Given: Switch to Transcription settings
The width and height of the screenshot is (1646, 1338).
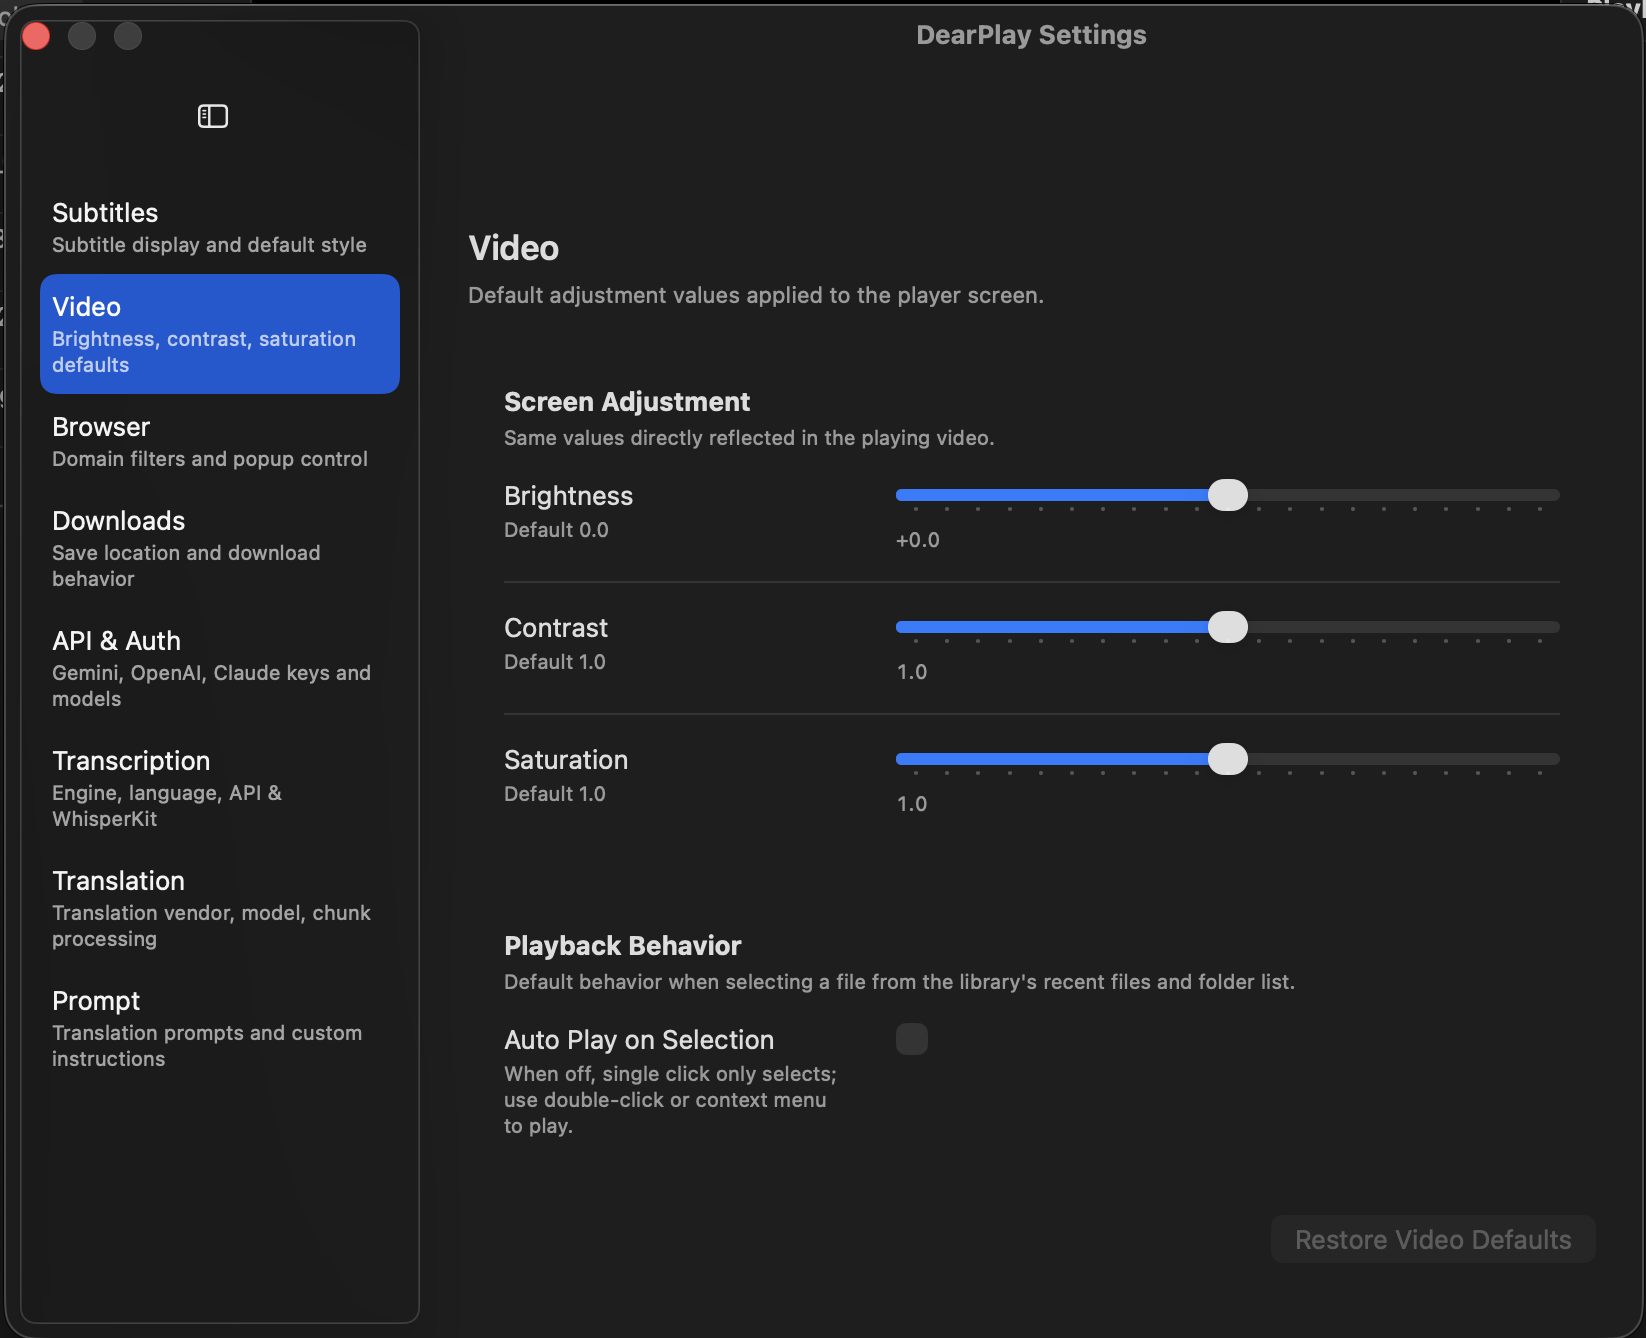Looking at the screenshot, I should (220, 788).
